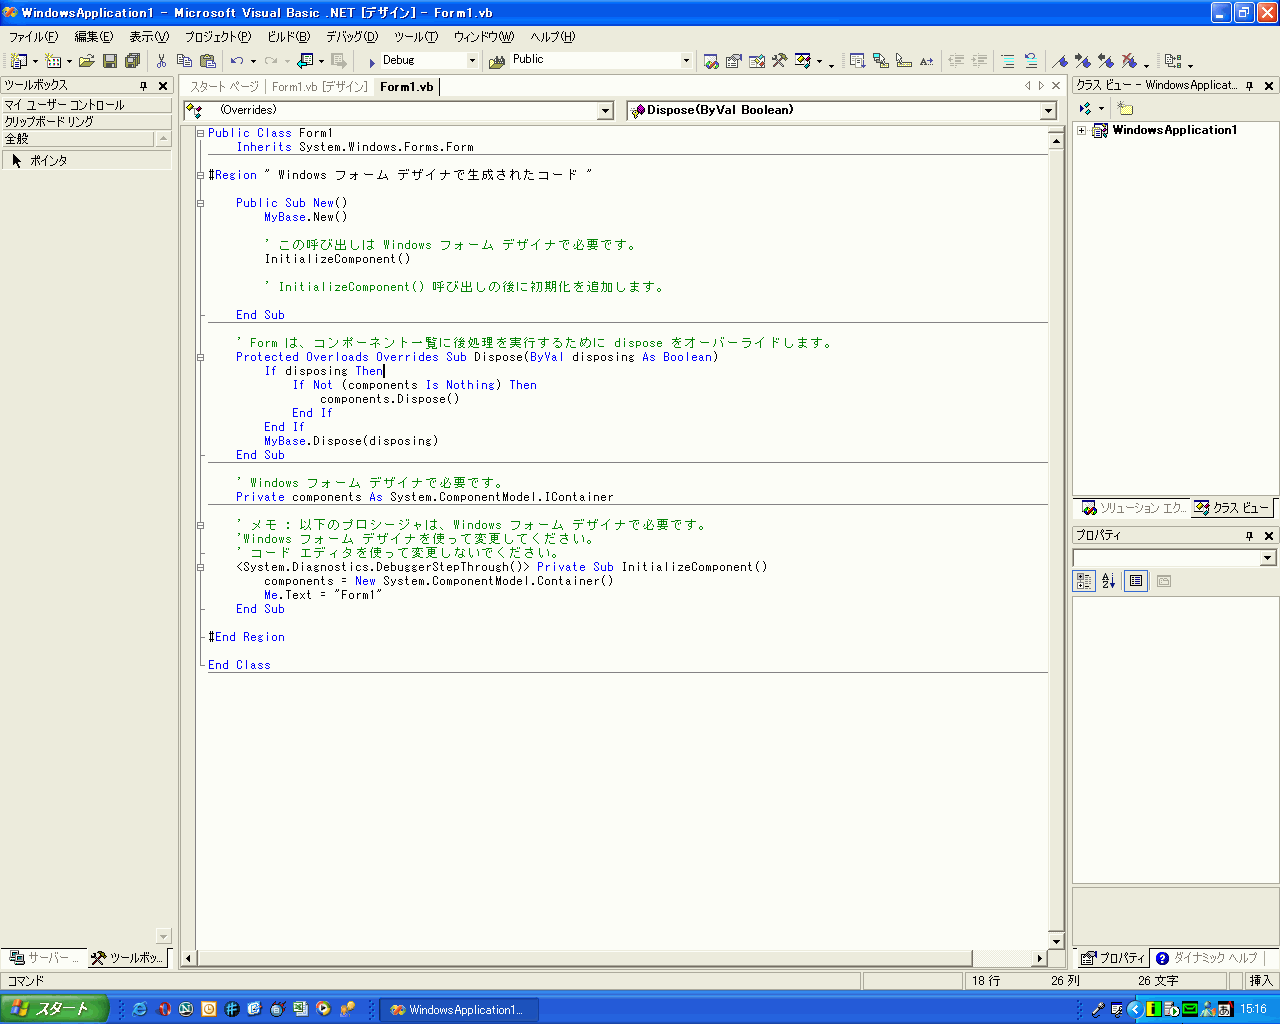
Task: Click WindowsApplication1 taskbar button
Action: [458, 1010]
